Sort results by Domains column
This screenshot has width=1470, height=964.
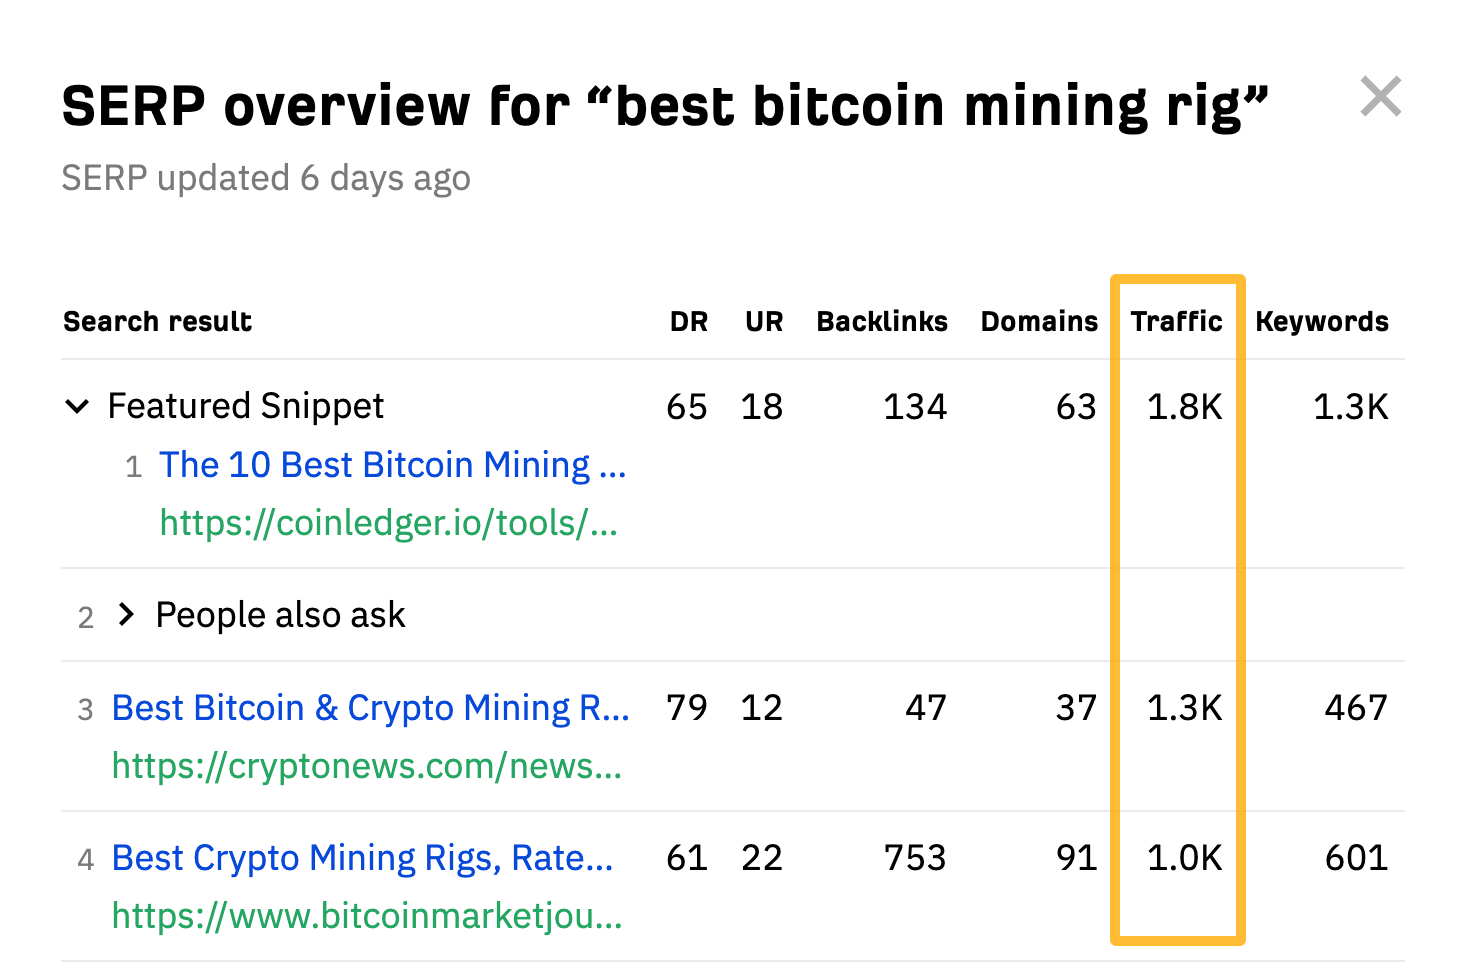tap(1039, 321)
